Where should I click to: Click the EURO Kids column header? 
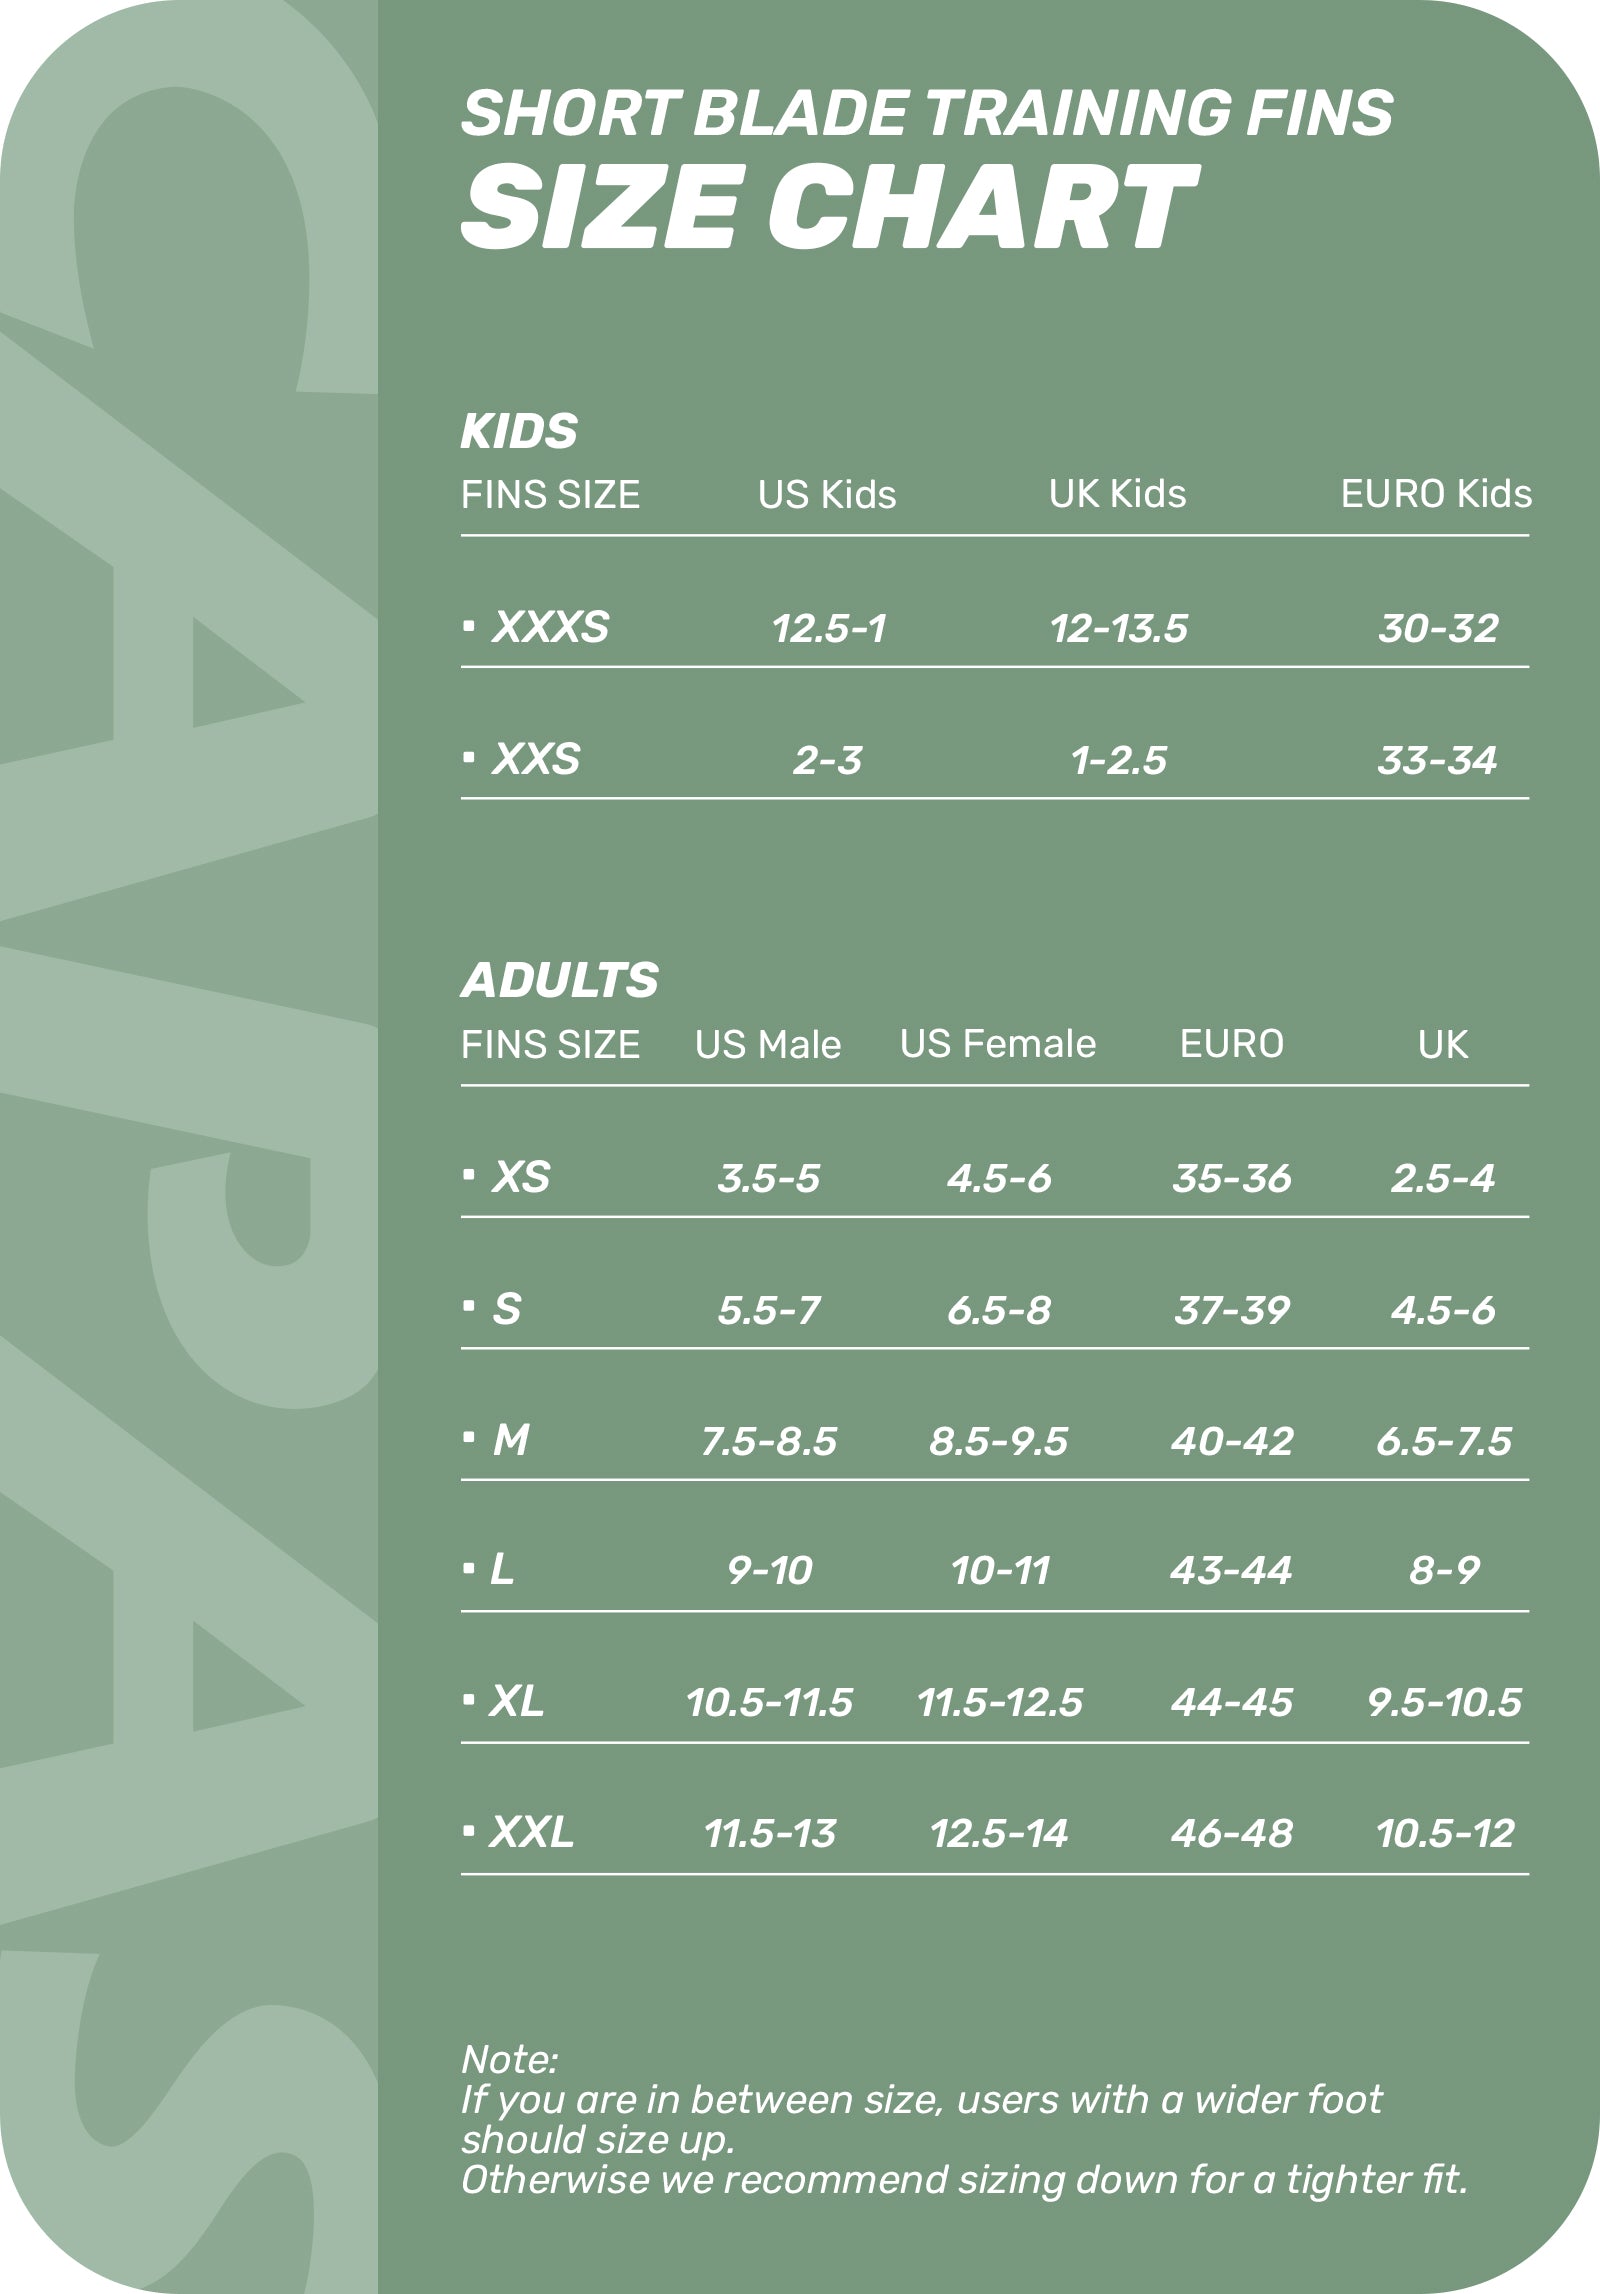tap(1435, 494)
